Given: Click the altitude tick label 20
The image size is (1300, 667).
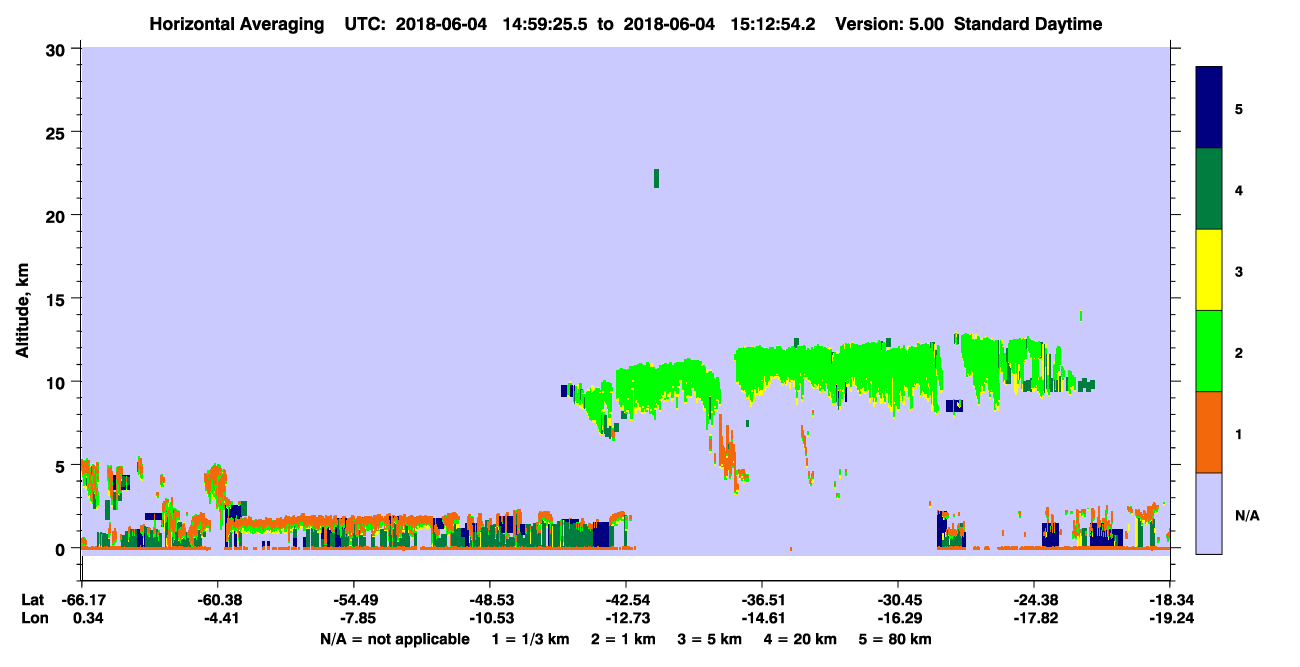Looking at the screenshot, I should (58, 215).
